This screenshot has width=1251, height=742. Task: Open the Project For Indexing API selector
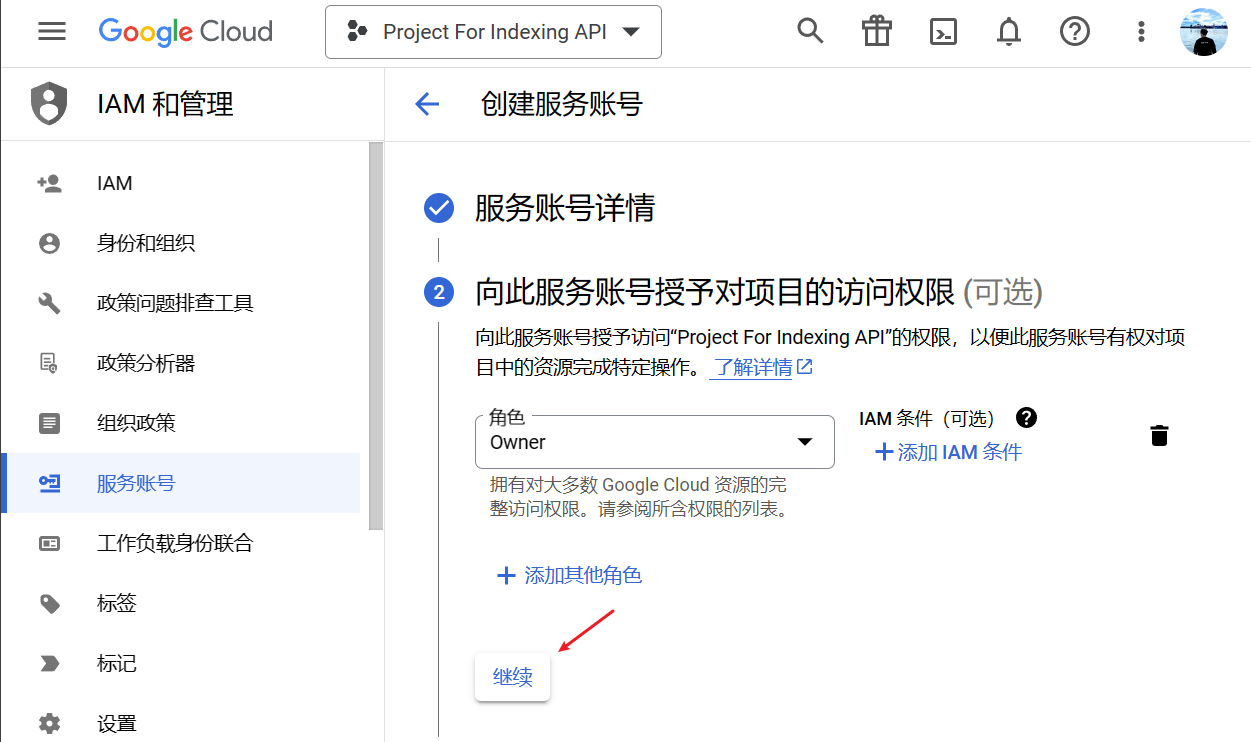click(x=493, y=32)
